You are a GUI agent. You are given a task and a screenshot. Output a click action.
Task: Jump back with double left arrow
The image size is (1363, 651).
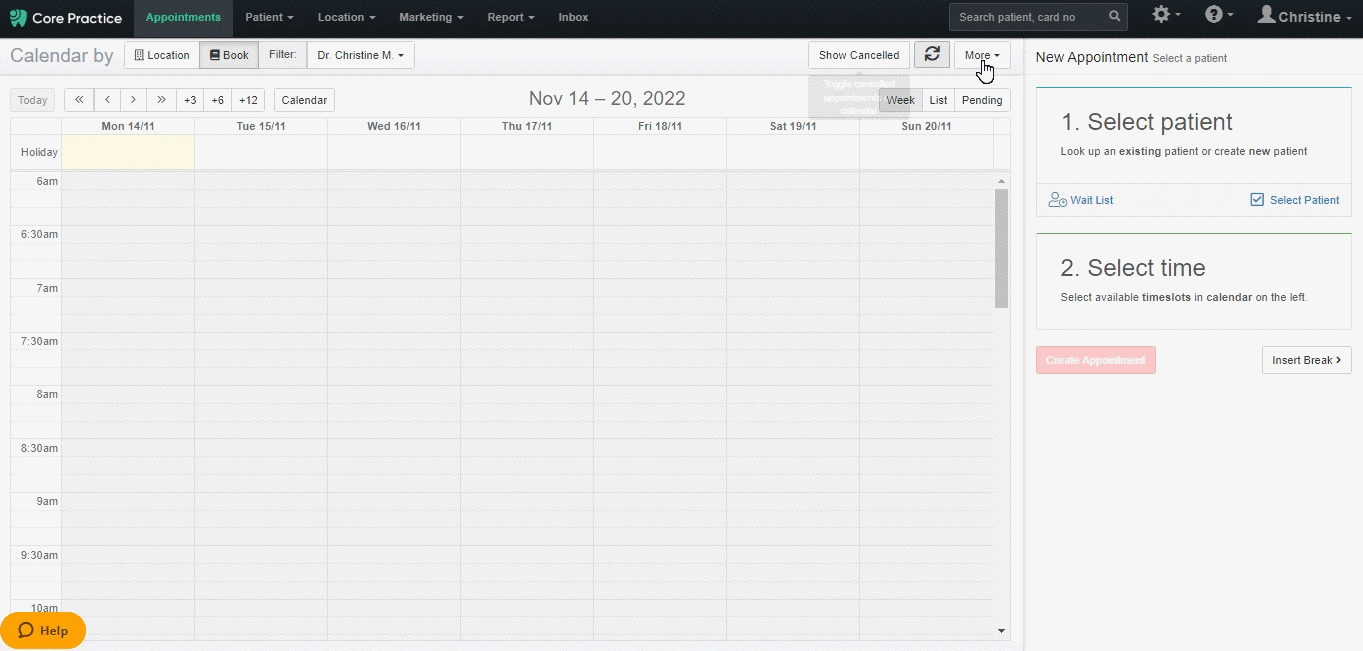point(79,100)
